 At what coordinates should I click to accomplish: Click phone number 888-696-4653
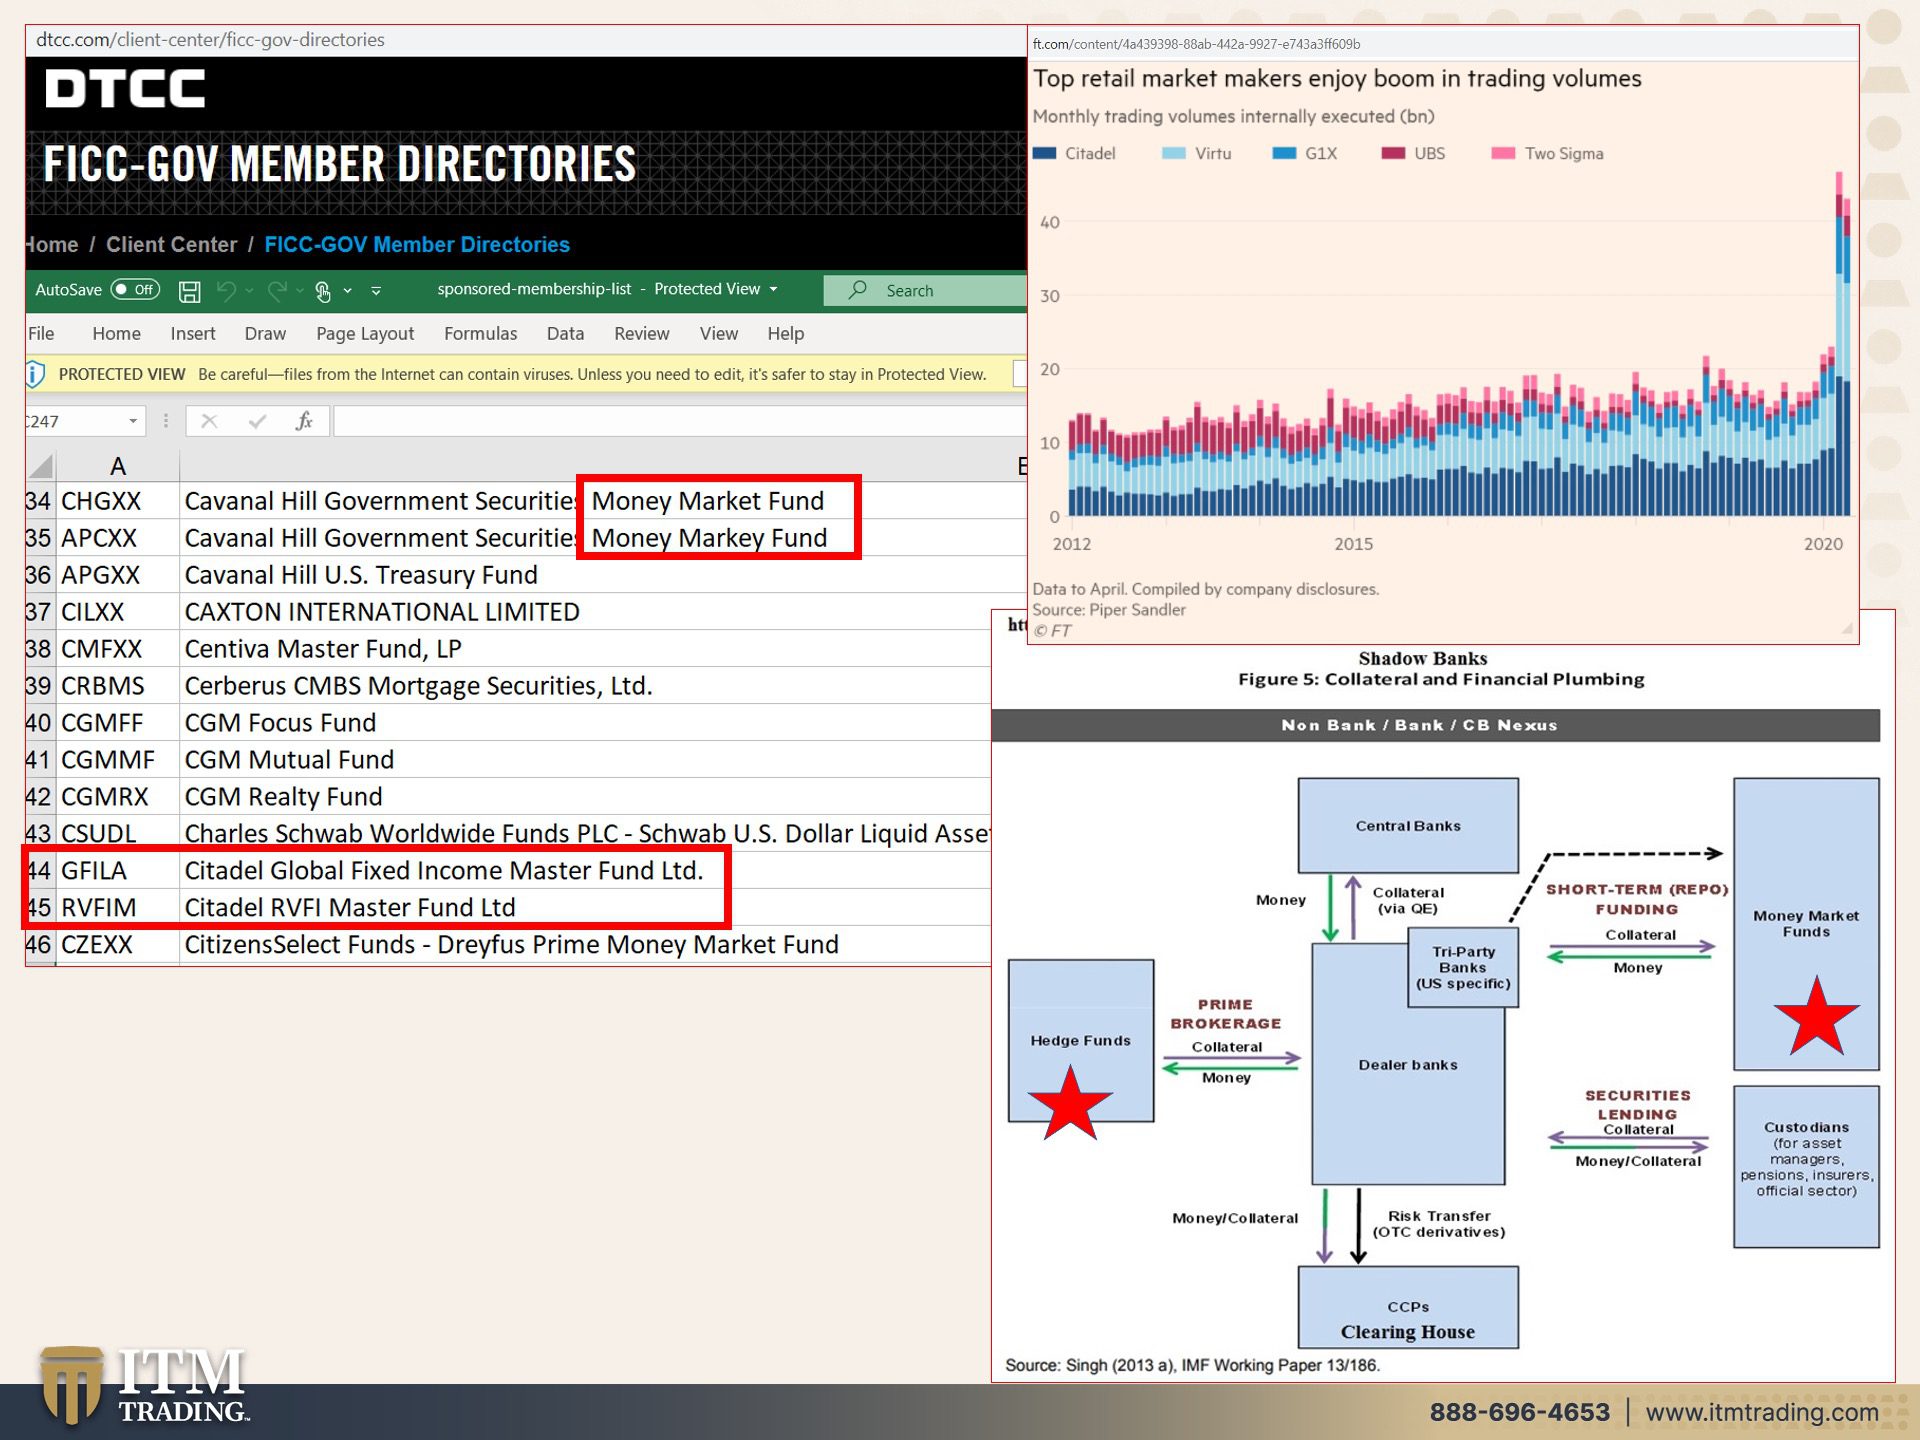pos(1519,1412)
